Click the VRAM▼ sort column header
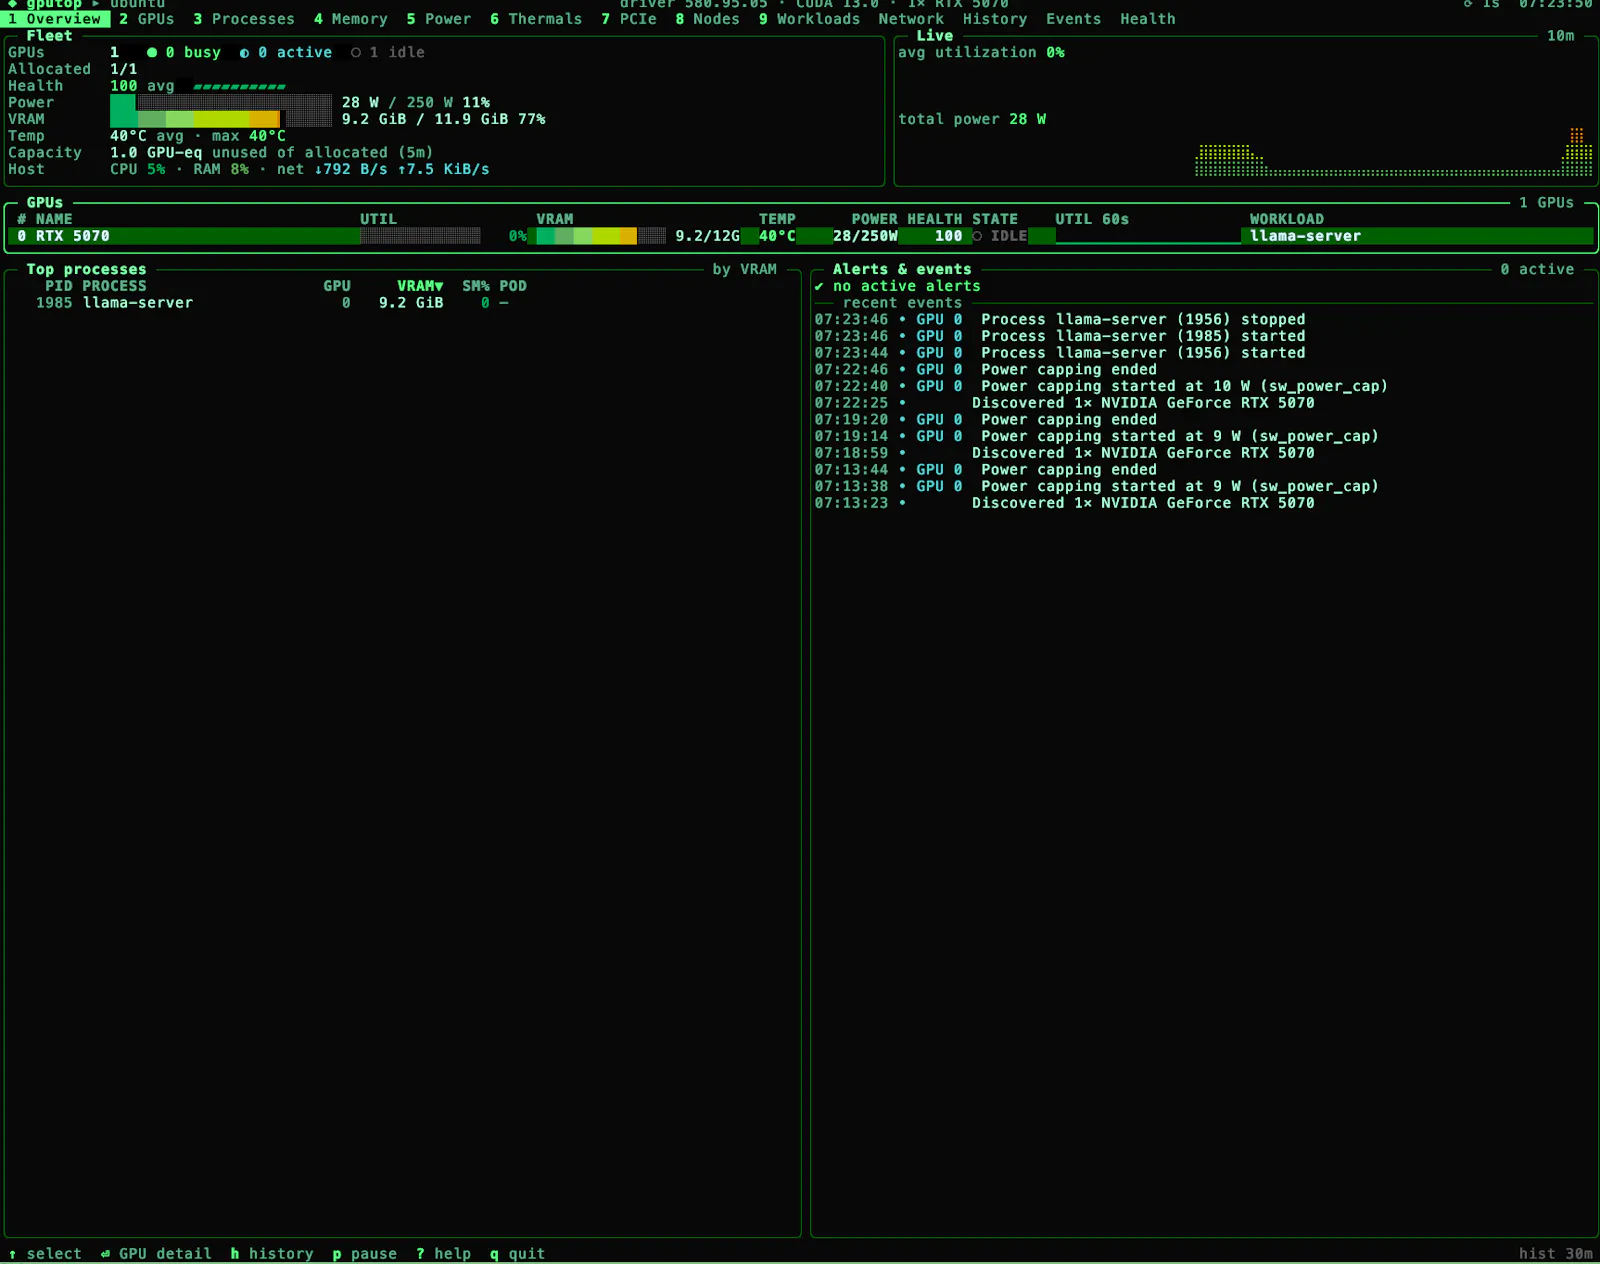Screen dimensions: 1600x1264 click(x=420, y=286)
